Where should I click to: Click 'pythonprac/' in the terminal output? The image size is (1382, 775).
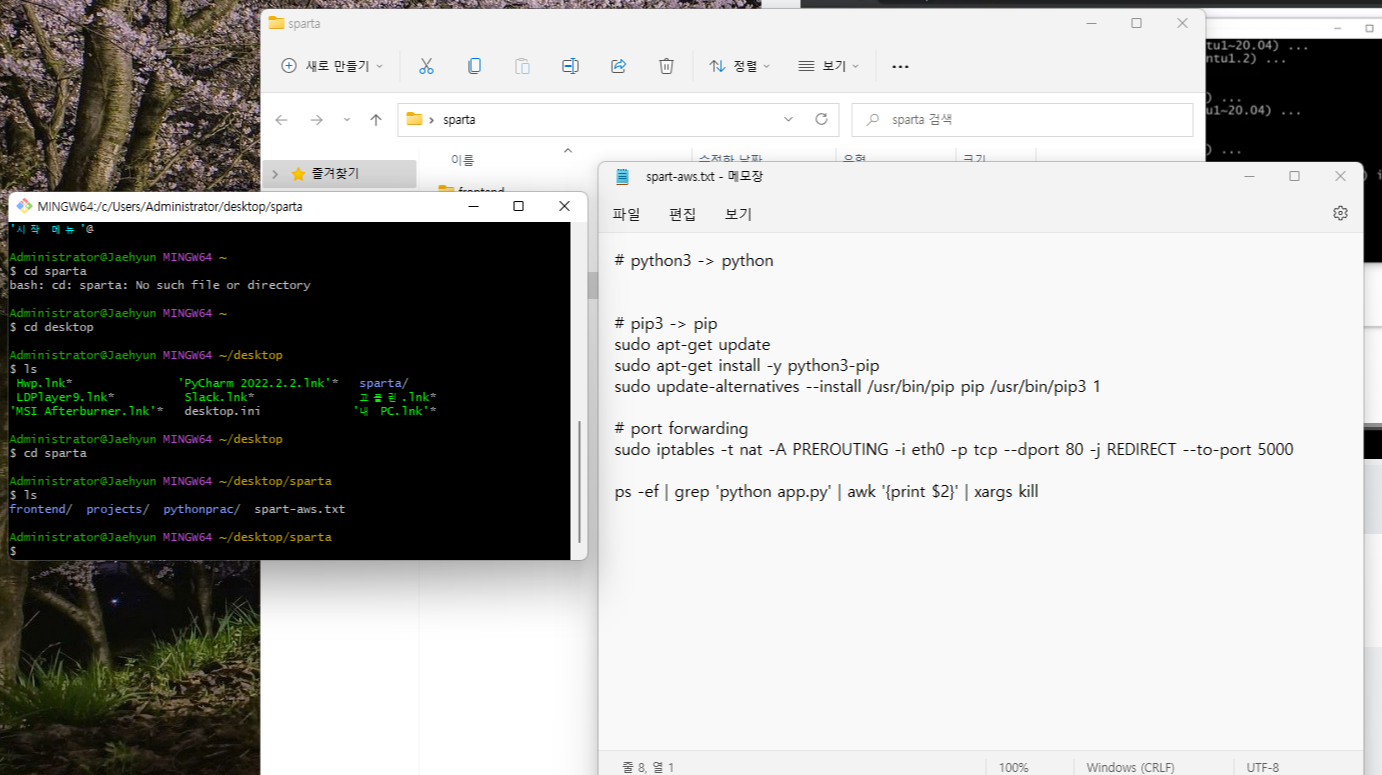click(x=201, y=509)
